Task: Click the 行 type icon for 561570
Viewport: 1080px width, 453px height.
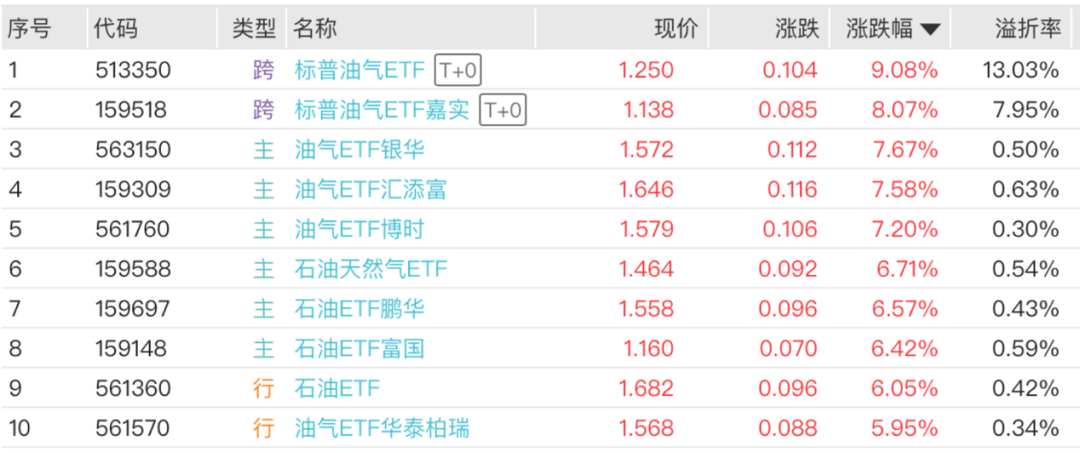Action: pyautogui.click(x=263, y=428)
